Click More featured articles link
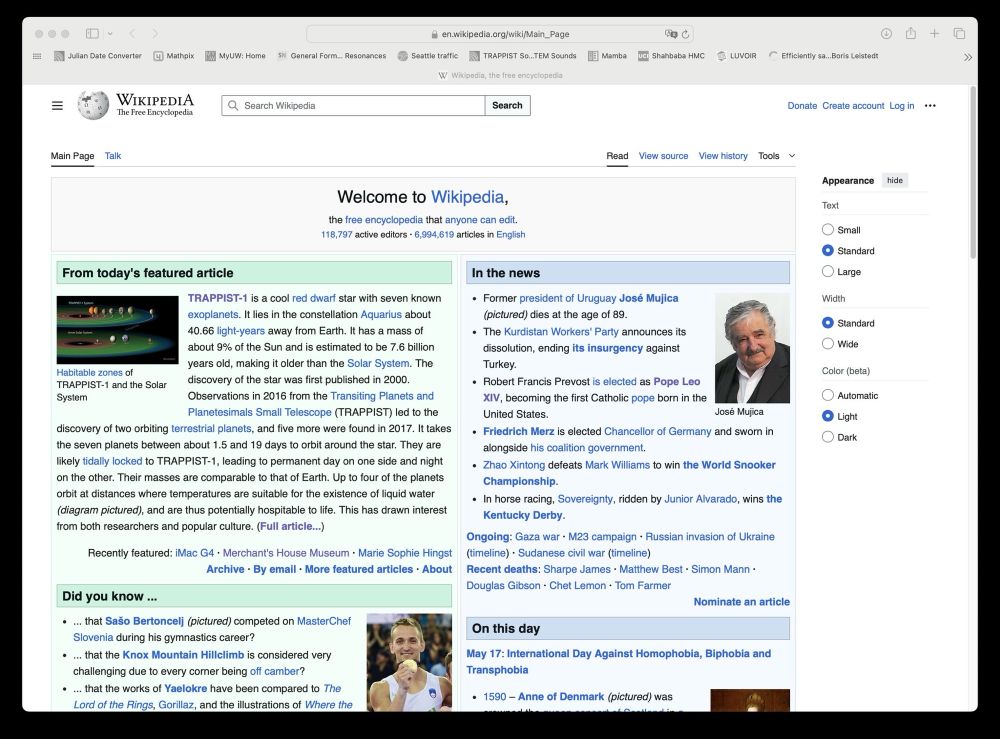 [359, 569]
